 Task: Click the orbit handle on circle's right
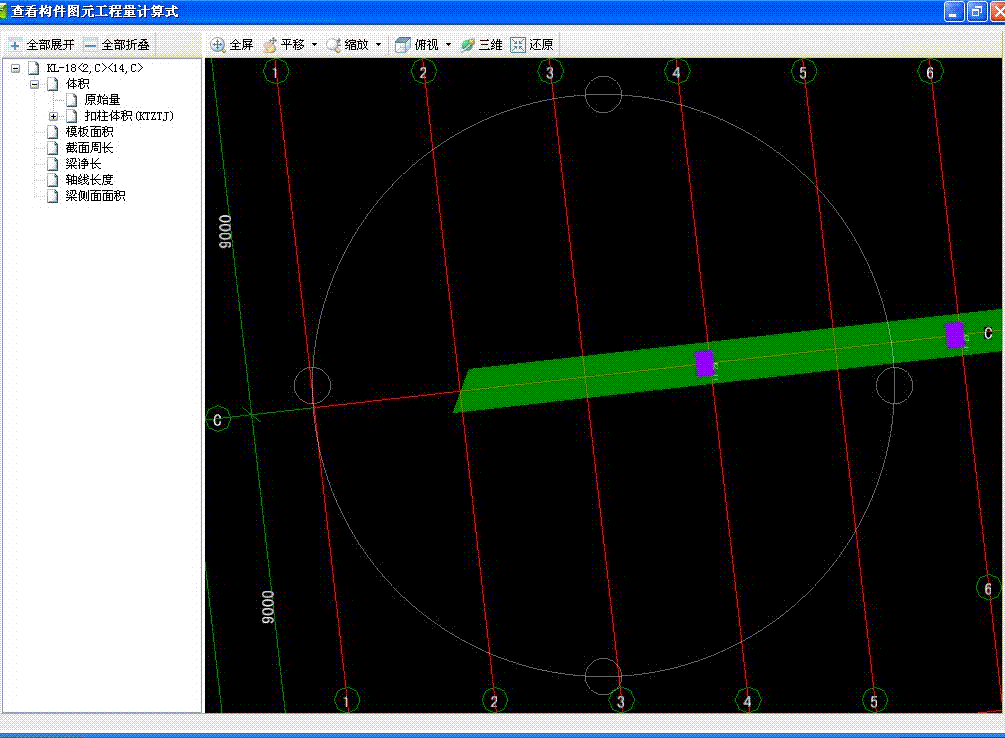894,385
